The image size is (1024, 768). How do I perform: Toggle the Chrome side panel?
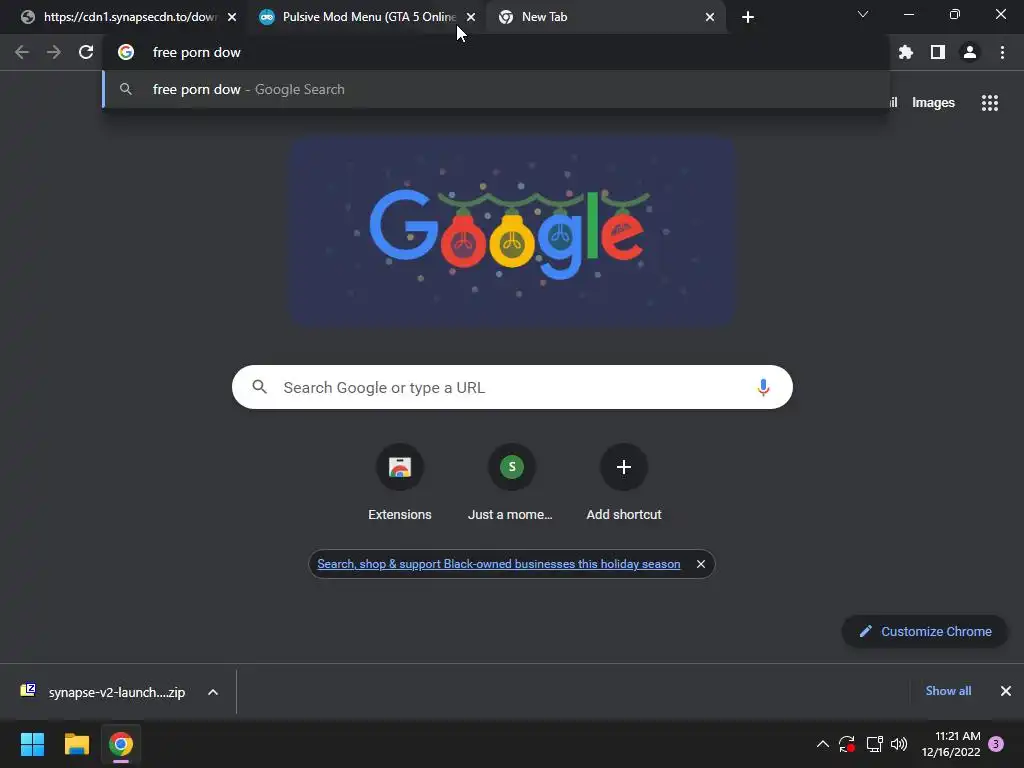pos(938,52)
